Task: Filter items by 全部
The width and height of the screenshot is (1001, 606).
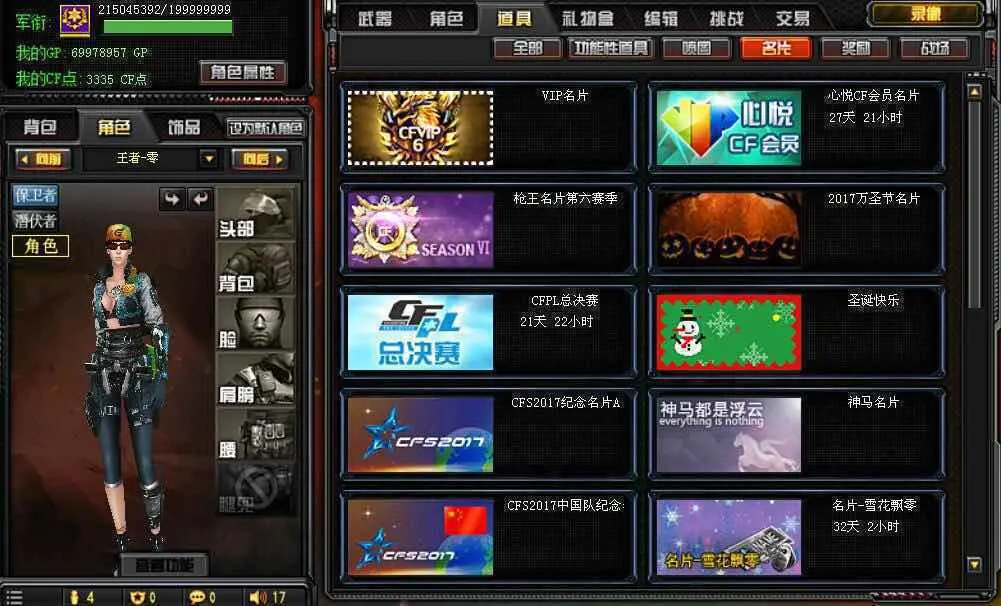Action: (x=527, y=48)
